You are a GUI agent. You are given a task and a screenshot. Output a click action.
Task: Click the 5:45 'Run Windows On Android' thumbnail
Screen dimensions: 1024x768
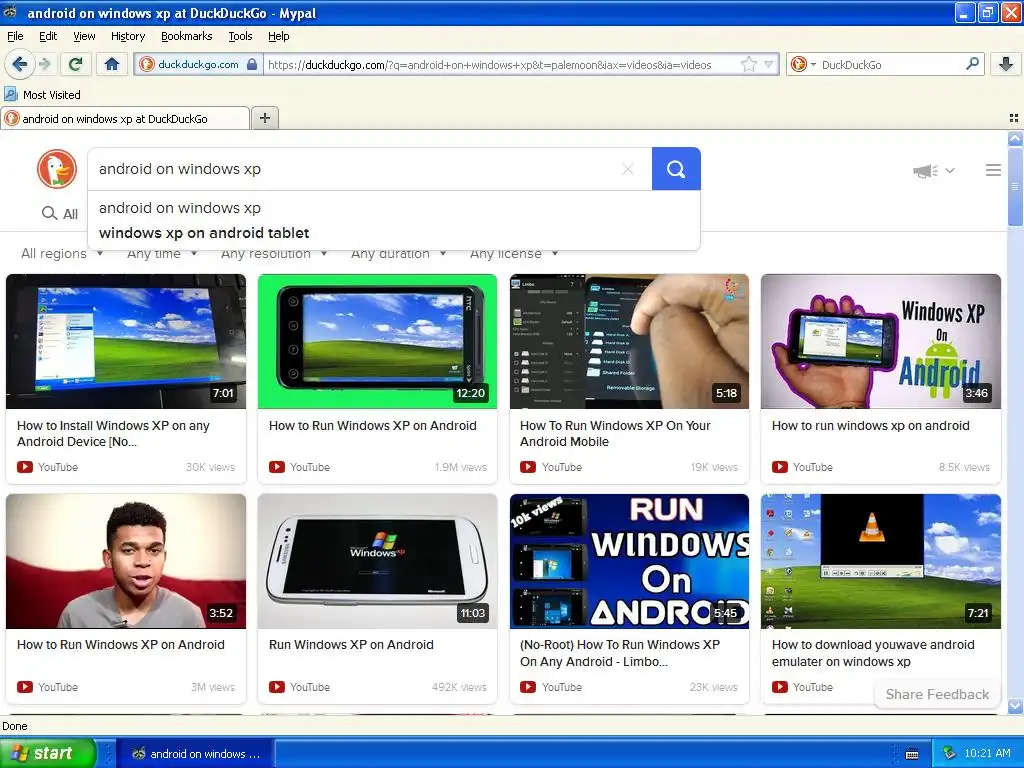tap(630, 561)
